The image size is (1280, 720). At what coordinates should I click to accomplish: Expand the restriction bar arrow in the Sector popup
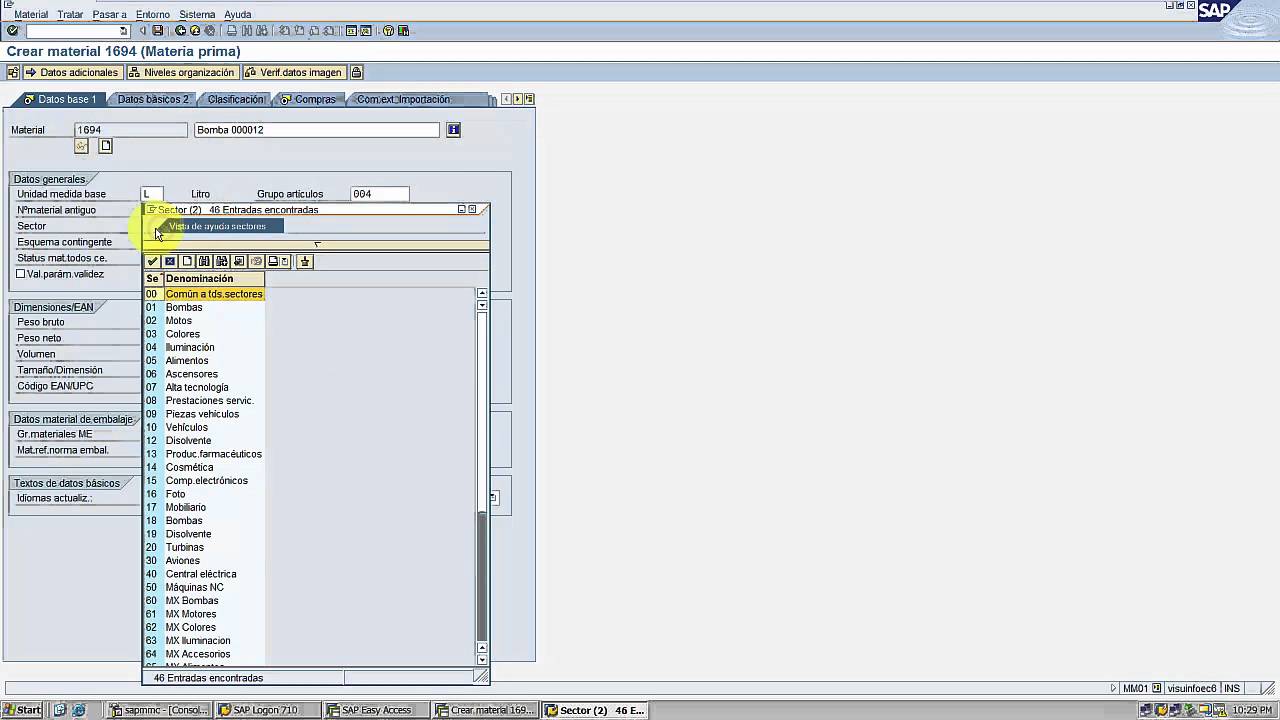point(317,244)
